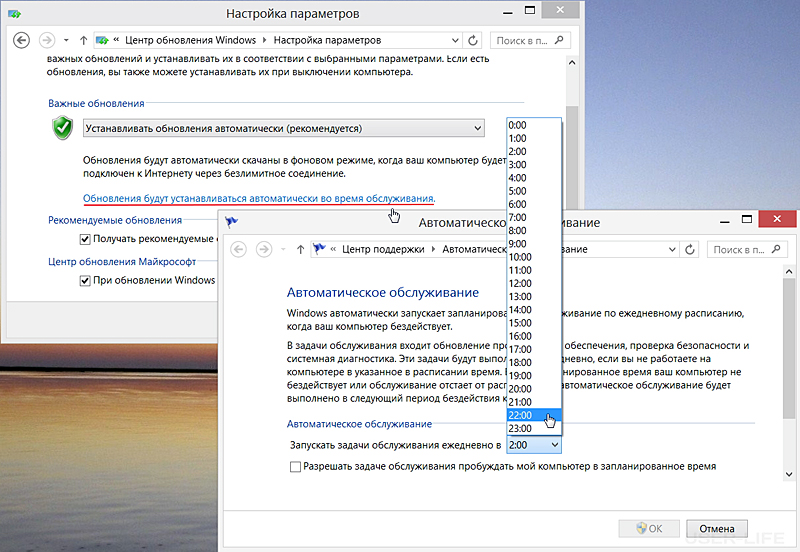Open recent locations in Настройка параметров window
Screen dimensions: 800x552
(66, 40)
